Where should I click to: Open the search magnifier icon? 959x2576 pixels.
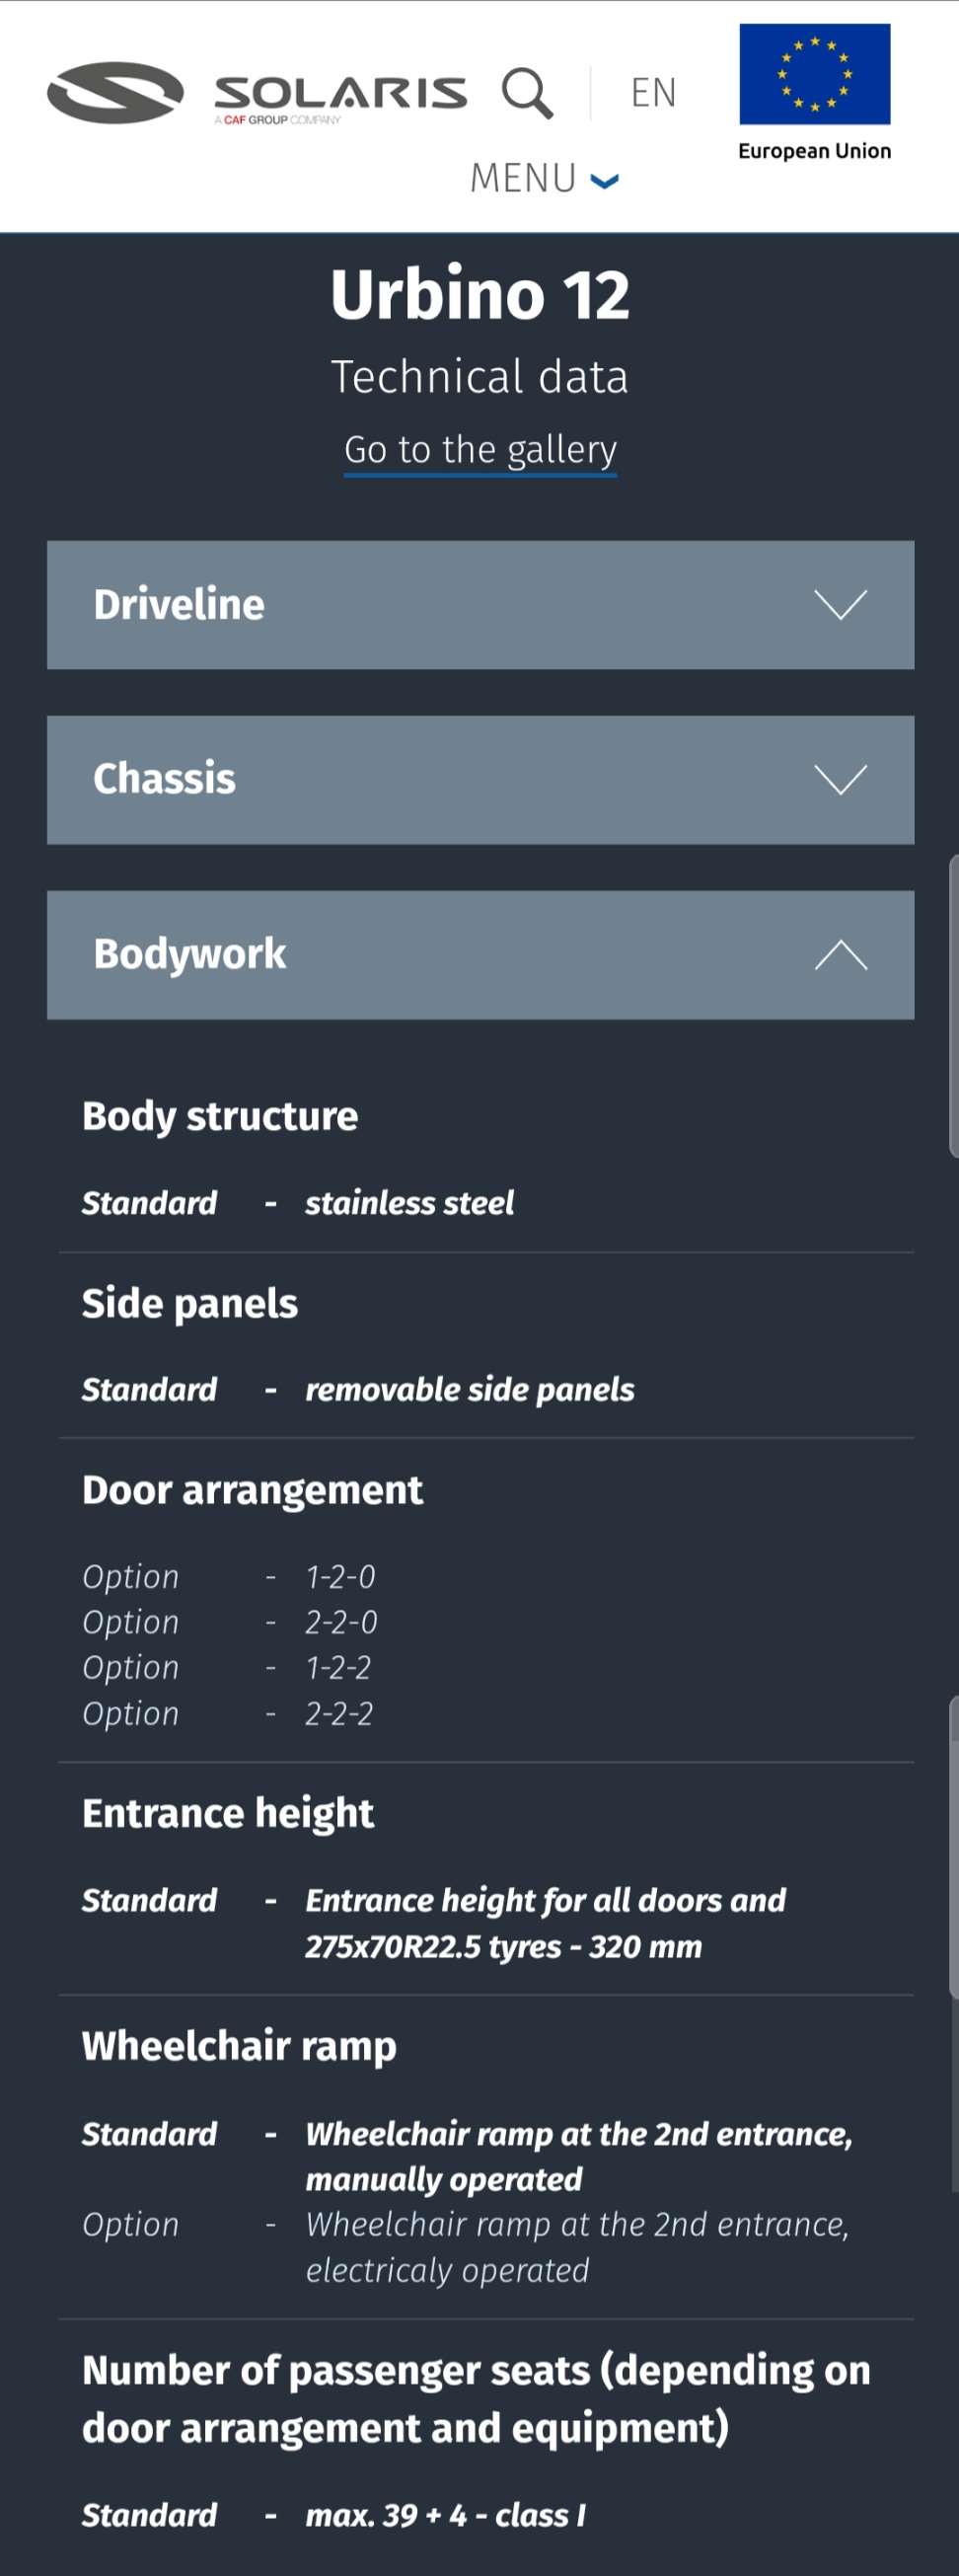527,93
